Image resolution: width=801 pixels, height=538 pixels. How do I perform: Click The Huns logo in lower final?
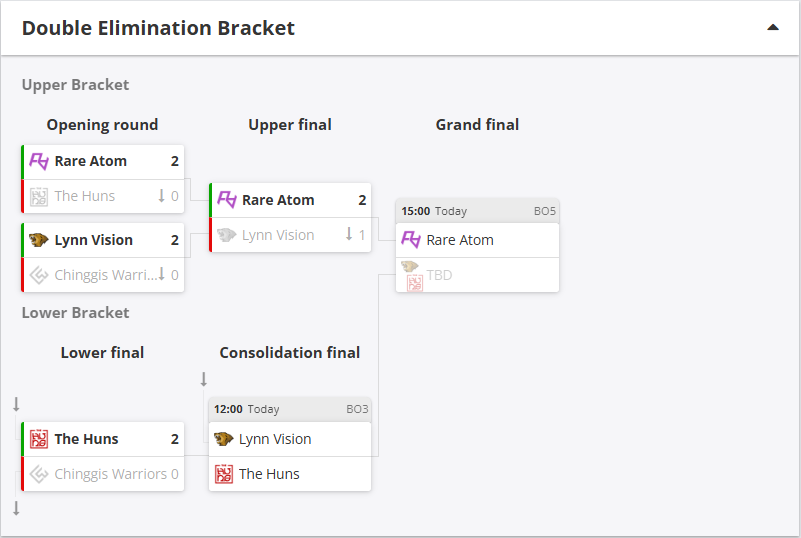pyautogui.click(x=39, y=439)
